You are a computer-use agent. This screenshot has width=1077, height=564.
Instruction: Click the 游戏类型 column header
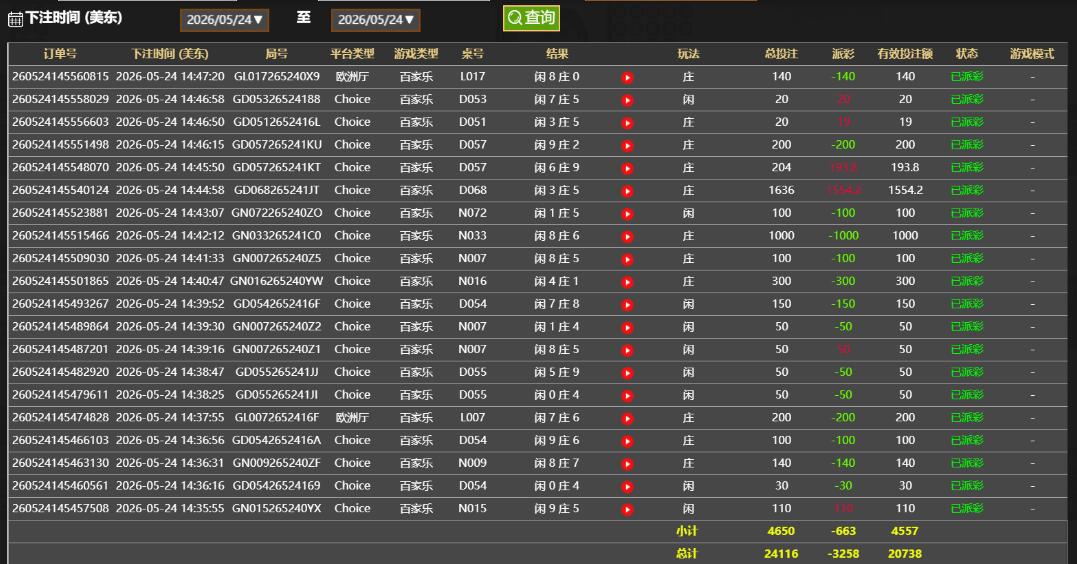pyautogui.click(x=416, y=54)
